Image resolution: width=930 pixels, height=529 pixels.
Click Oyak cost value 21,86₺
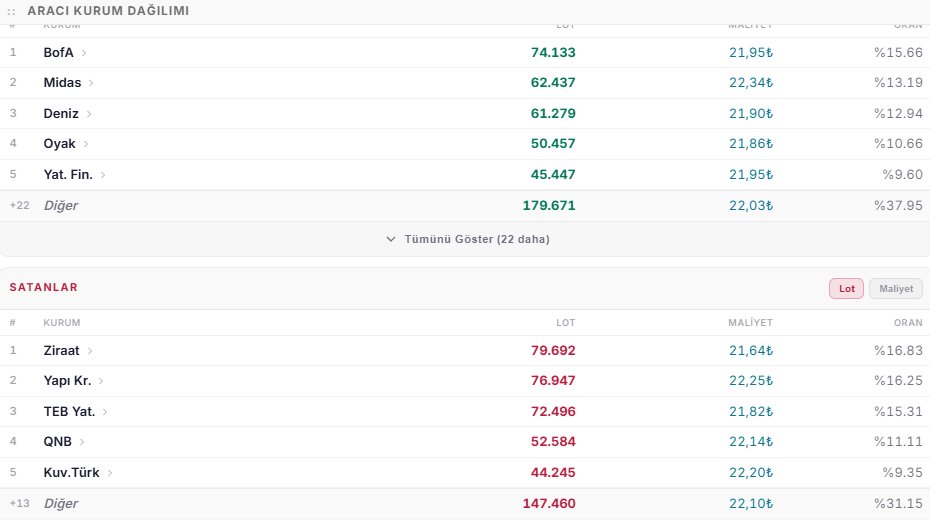pos(751,144)
